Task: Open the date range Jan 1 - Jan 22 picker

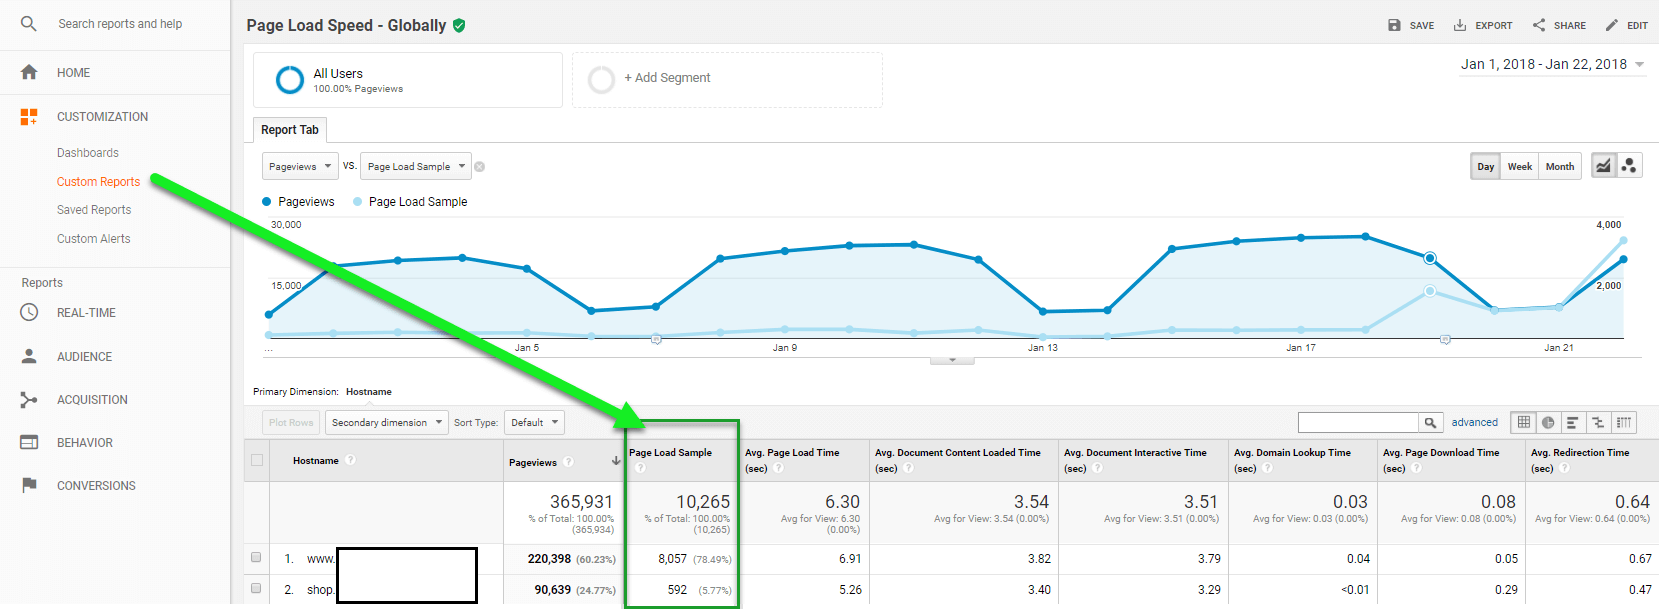Action: click(1552, 64)
